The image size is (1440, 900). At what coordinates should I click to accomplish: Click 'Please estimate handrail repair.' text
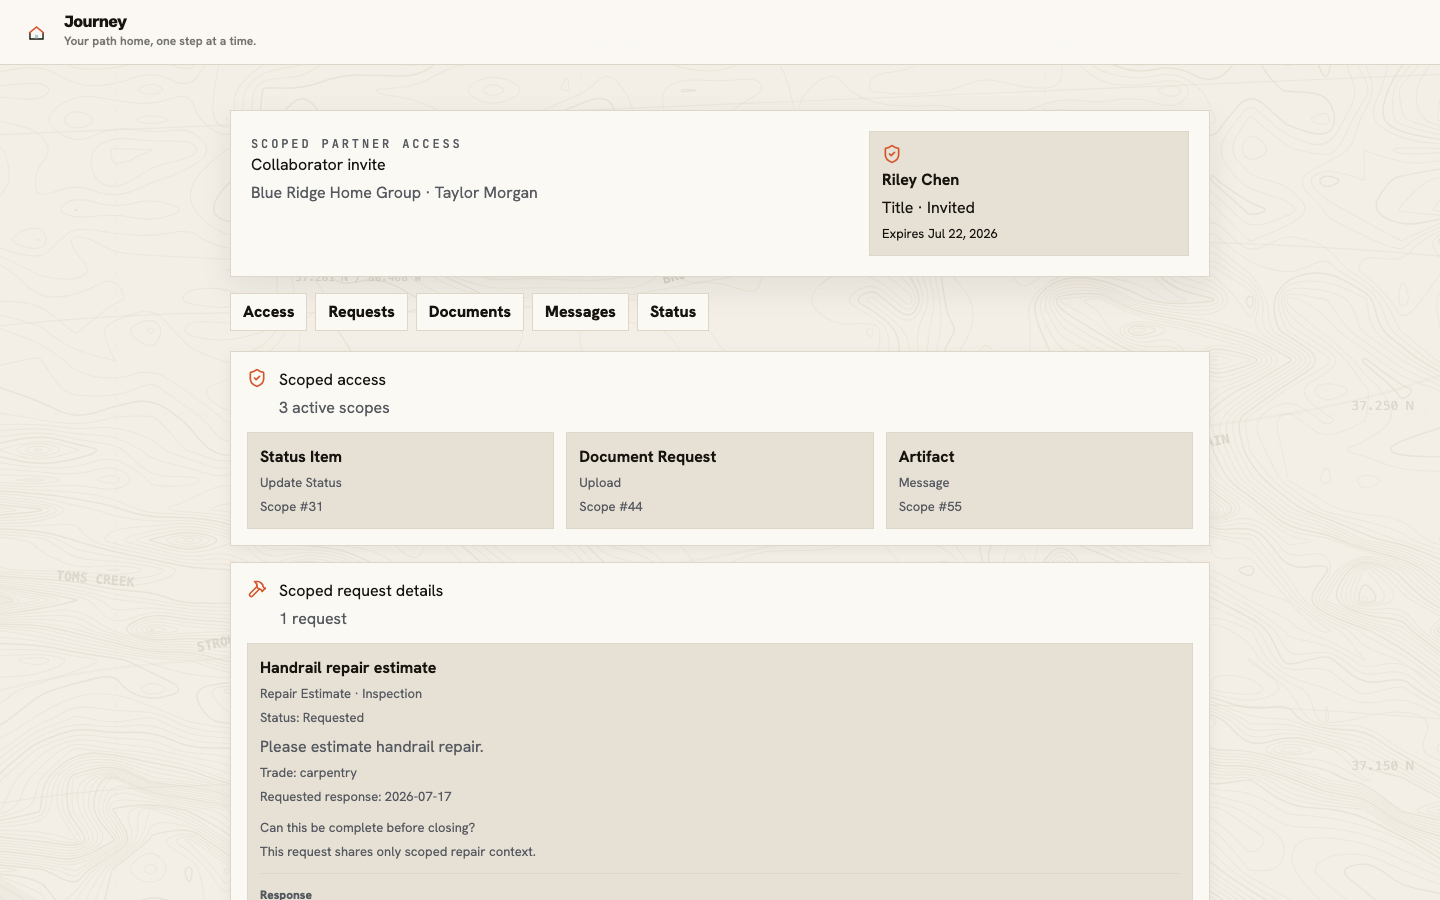point(372,747)
